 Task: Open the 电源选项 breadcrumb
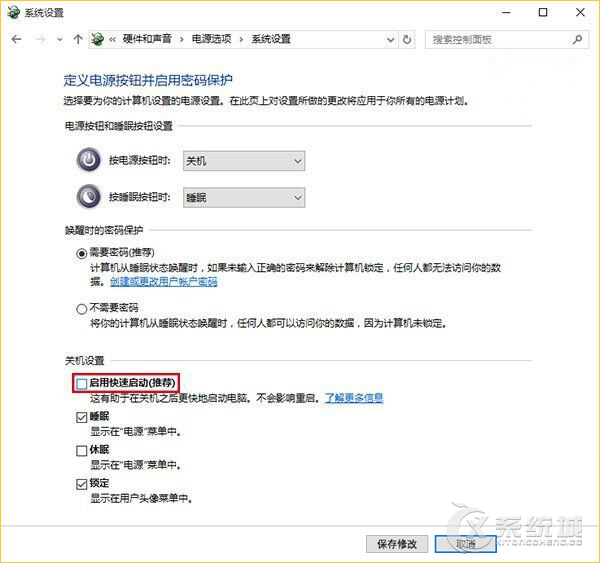point(212,39)
